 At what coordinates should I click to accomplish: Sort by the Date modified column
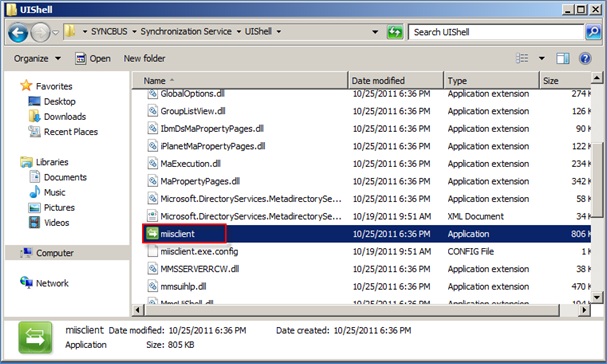(396, 81)
